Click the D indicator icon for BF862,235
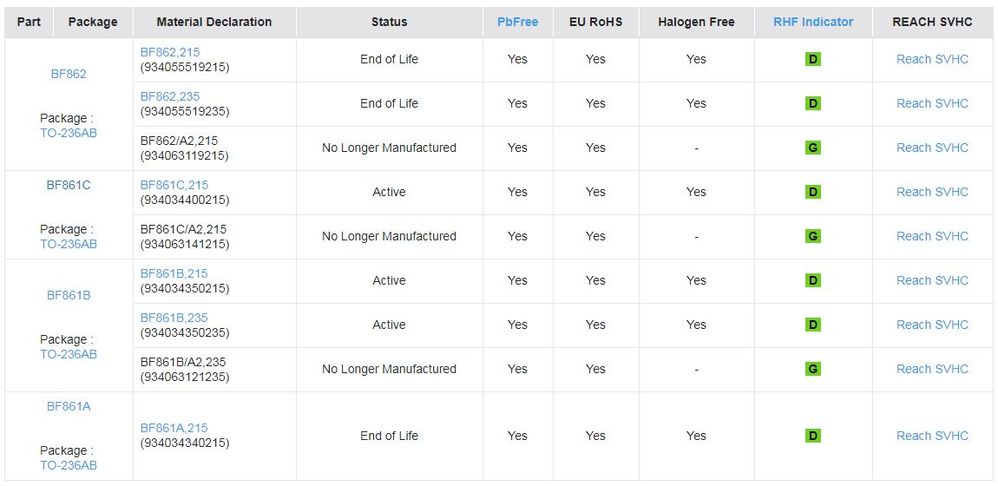The width and height of the screenshot is (998, 486). [813, 104]
